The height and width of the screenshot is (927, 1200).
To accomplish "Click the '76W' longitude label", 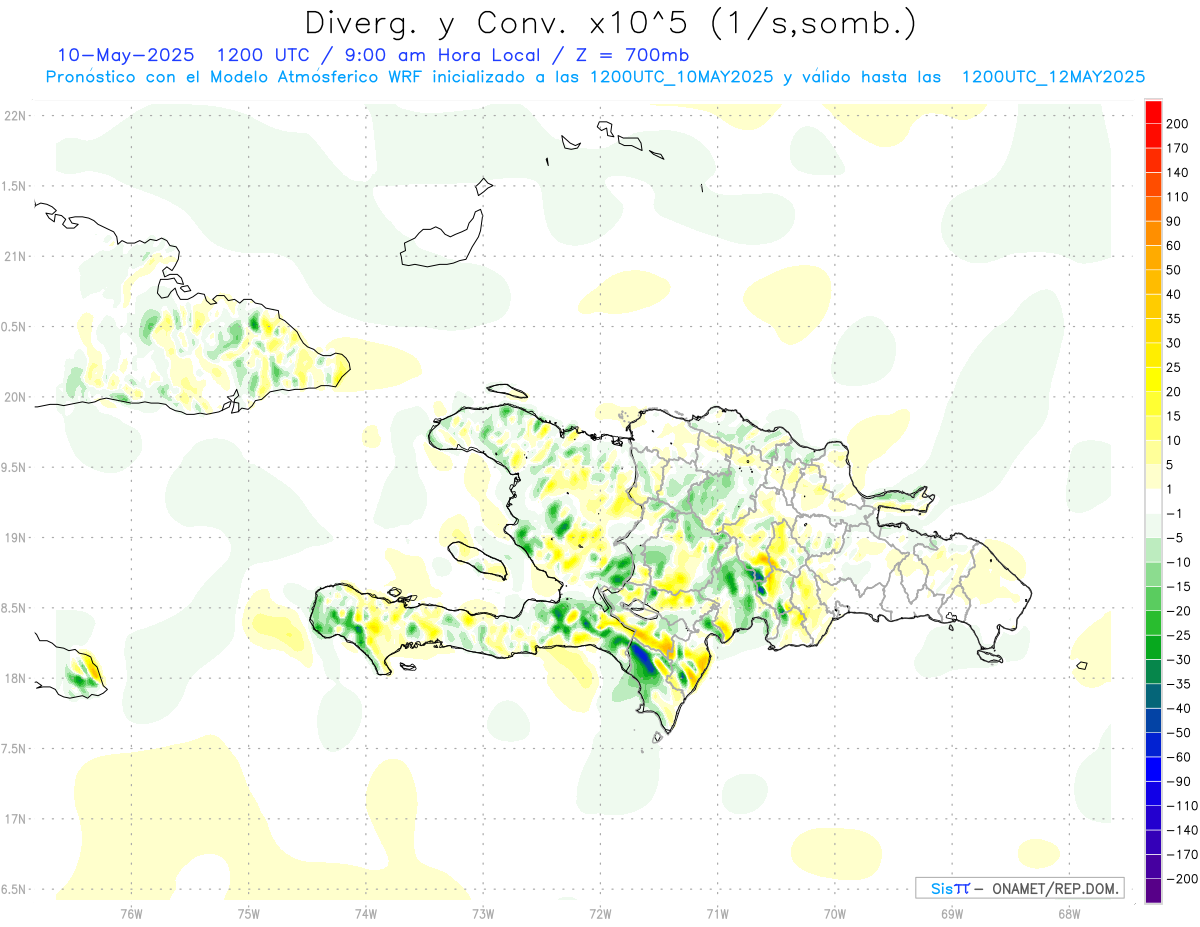I will (131, 914).
